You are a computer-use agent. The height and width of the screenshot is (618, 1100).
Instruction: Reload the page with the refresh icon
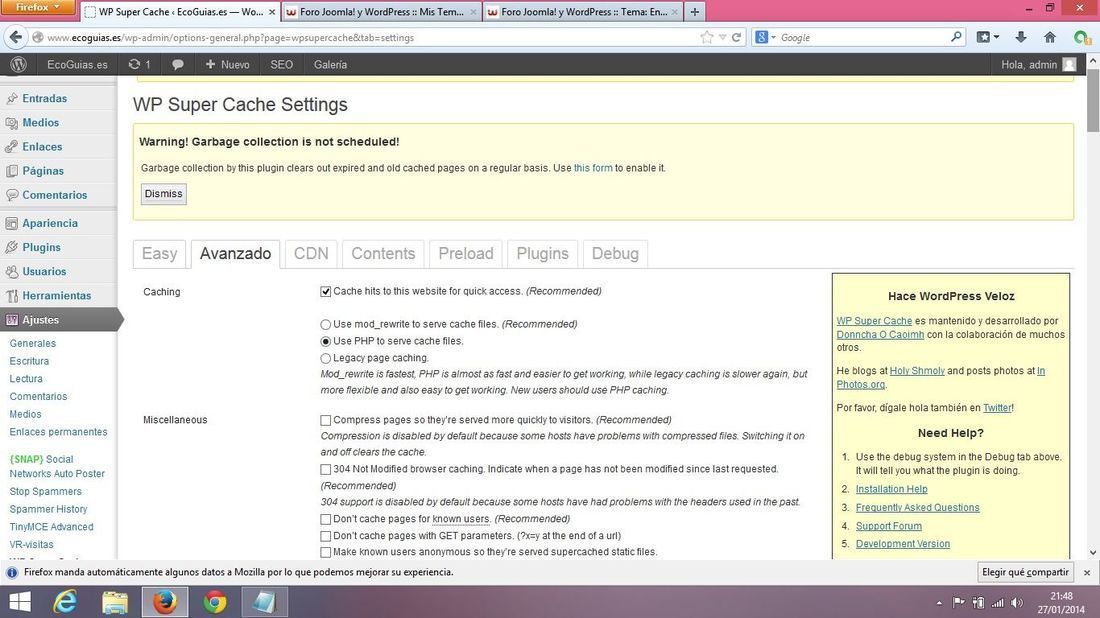pos(737,37)
